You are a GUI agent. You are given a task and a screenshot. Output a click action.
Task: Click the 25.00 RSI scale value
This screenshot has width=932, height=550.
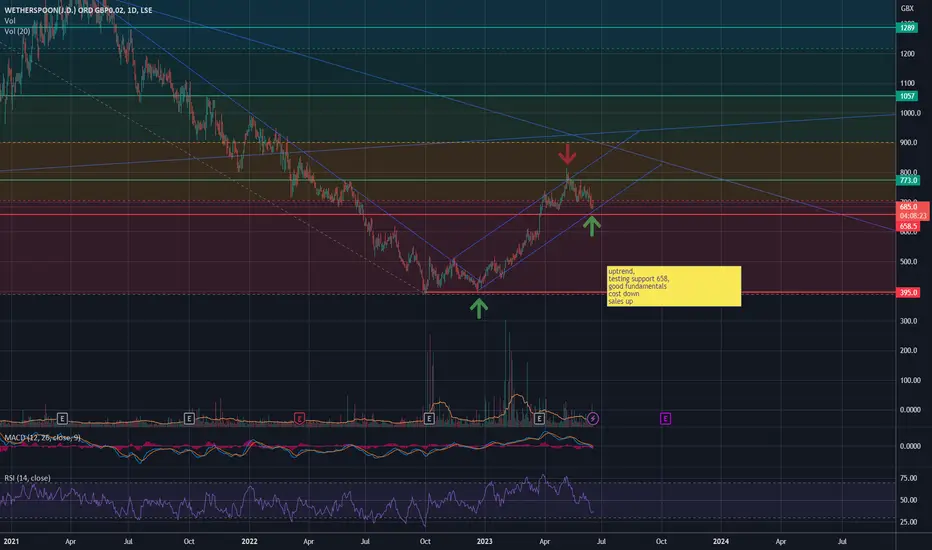pos(908,522)
